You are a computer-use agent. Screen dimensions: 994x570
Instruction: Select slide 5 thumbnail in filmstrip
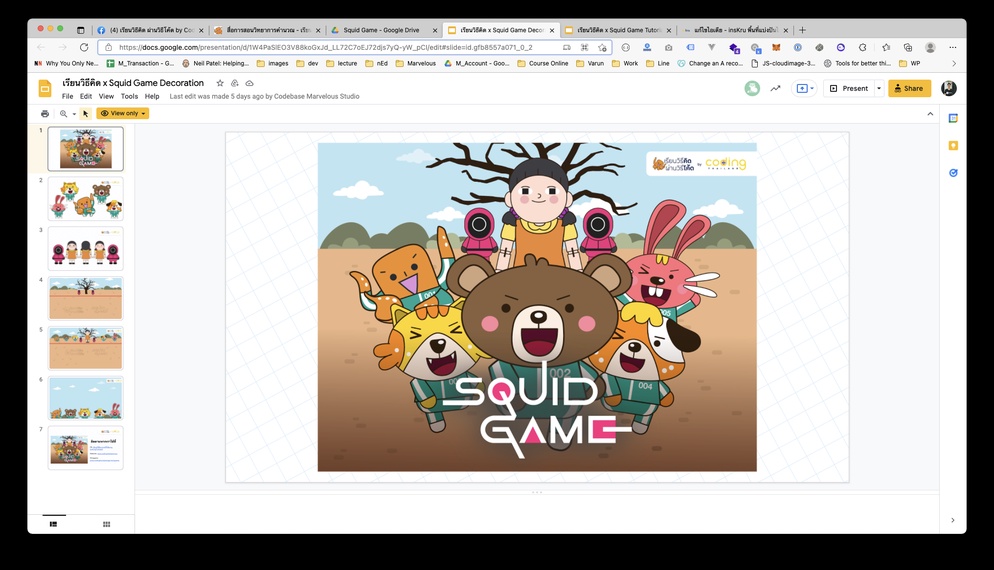[86, 348]
